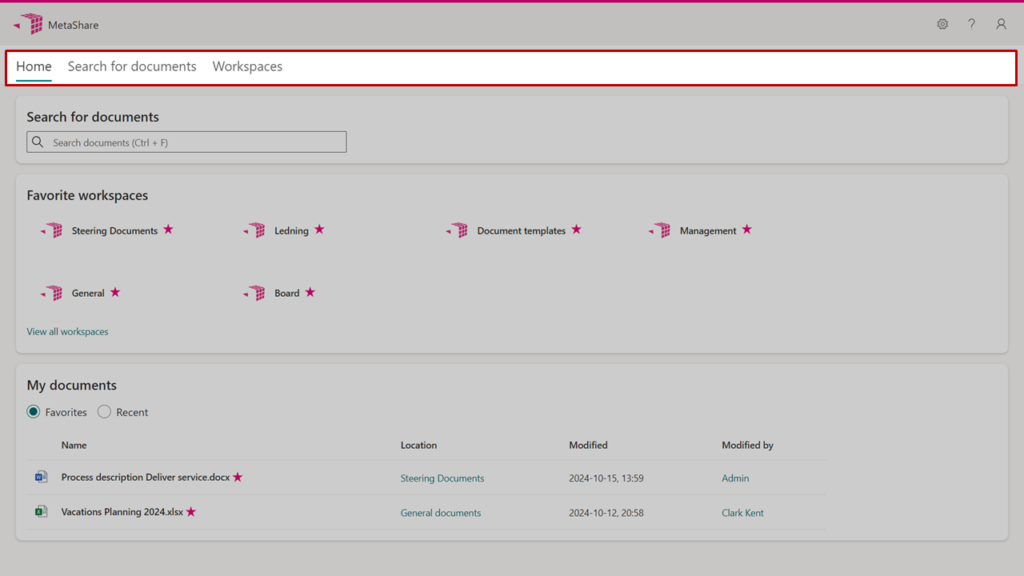This screenshot has height=576, width=1024.
Task: Toggle the star next to Document templates
Action: point(576,230)
